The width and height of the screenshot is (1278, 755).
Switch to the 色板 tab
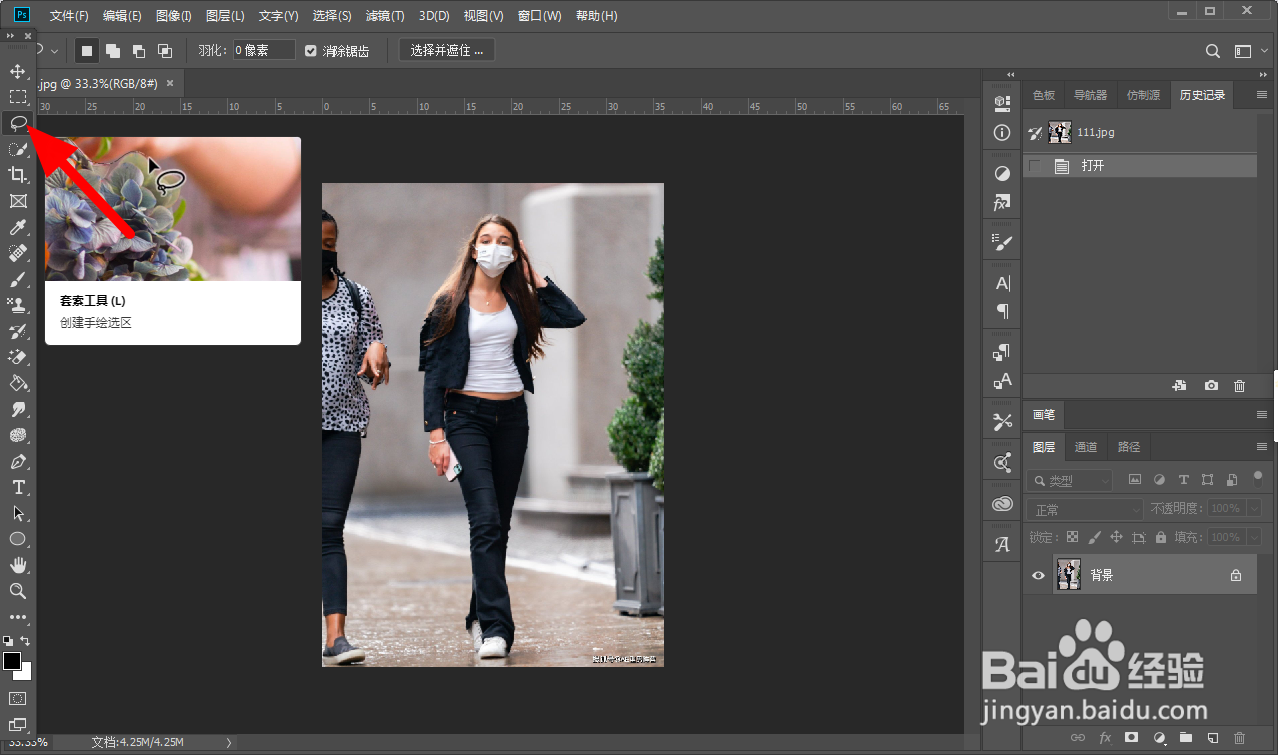(x=1044, y=95)
